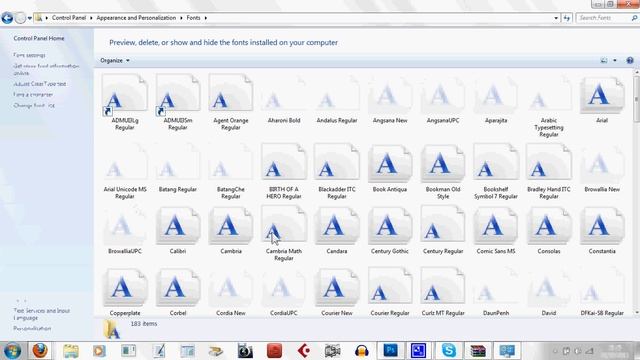Go to Appearance and Personalization breadcrumb
The height and width of the screenshot is (360, 640).
point(136,18)
